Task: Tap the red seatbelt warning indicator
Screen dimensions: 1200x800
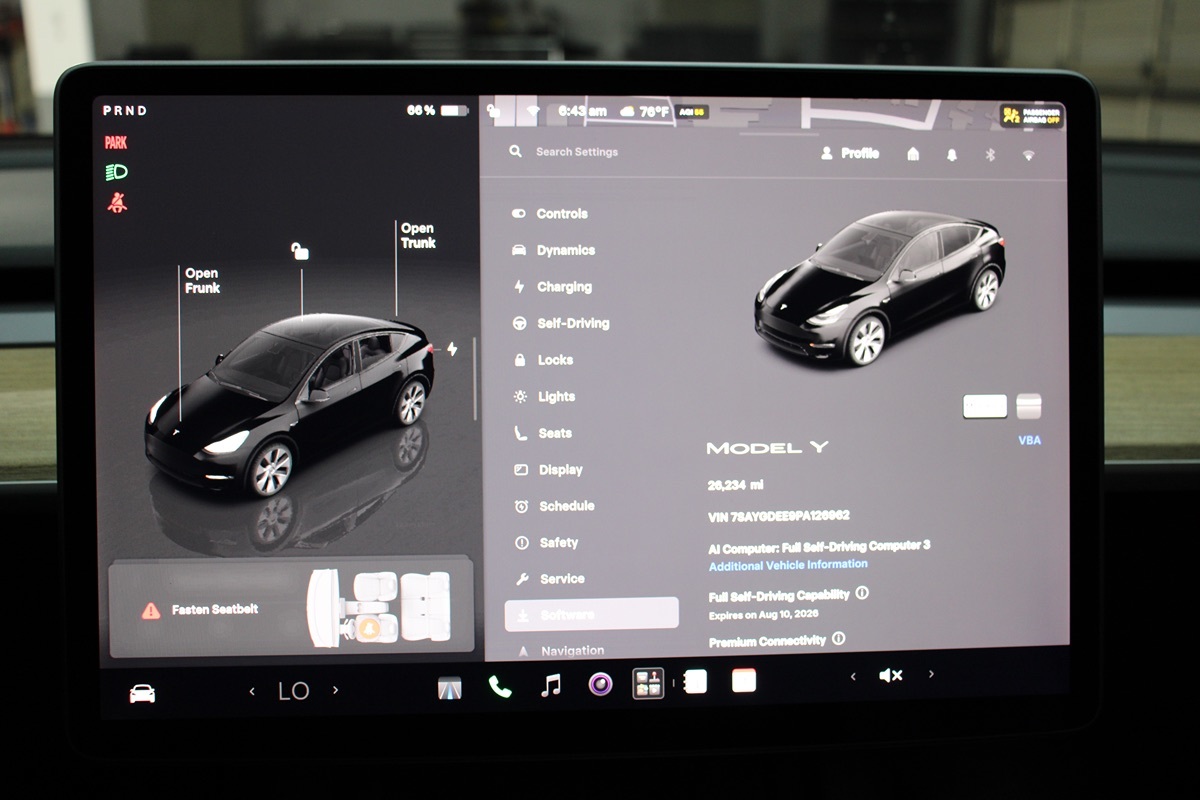Action: click(117, 203)
